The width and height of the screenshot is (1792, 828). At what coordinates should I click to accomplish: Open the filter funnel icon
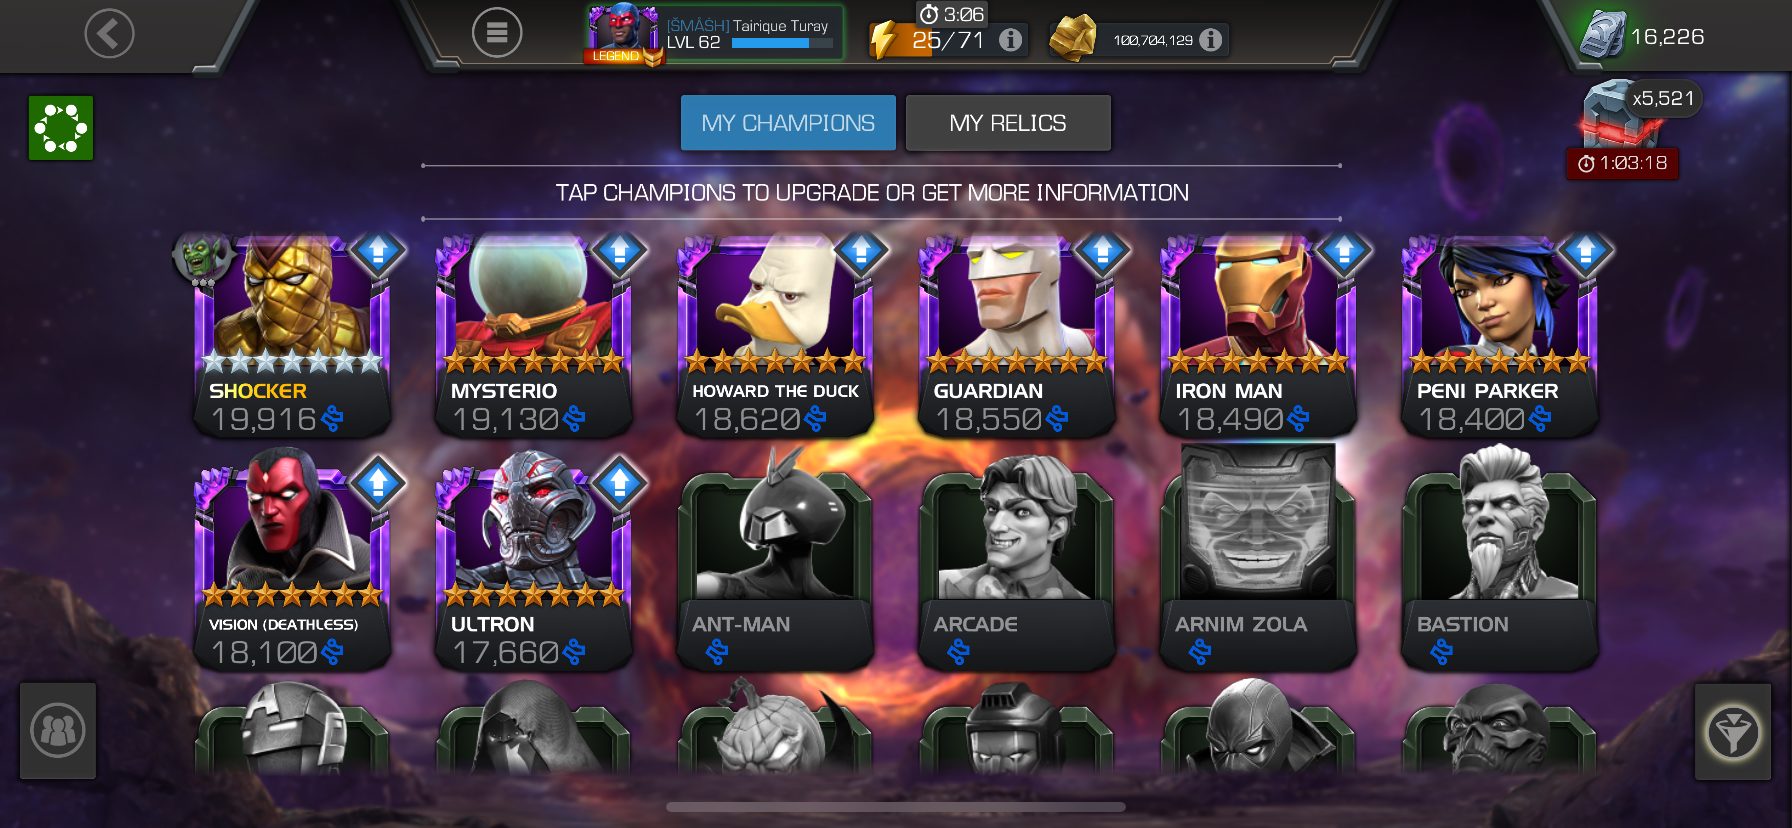1732,732
